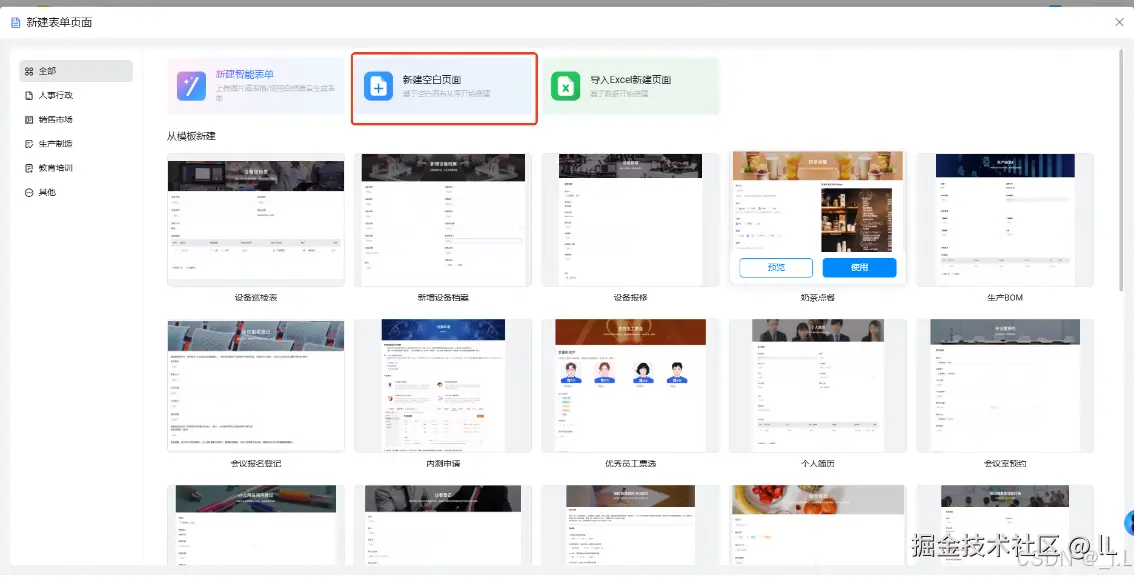Click the grid icon beside 全部
Screen dimensions: 1136x578
tap(29, 71)
